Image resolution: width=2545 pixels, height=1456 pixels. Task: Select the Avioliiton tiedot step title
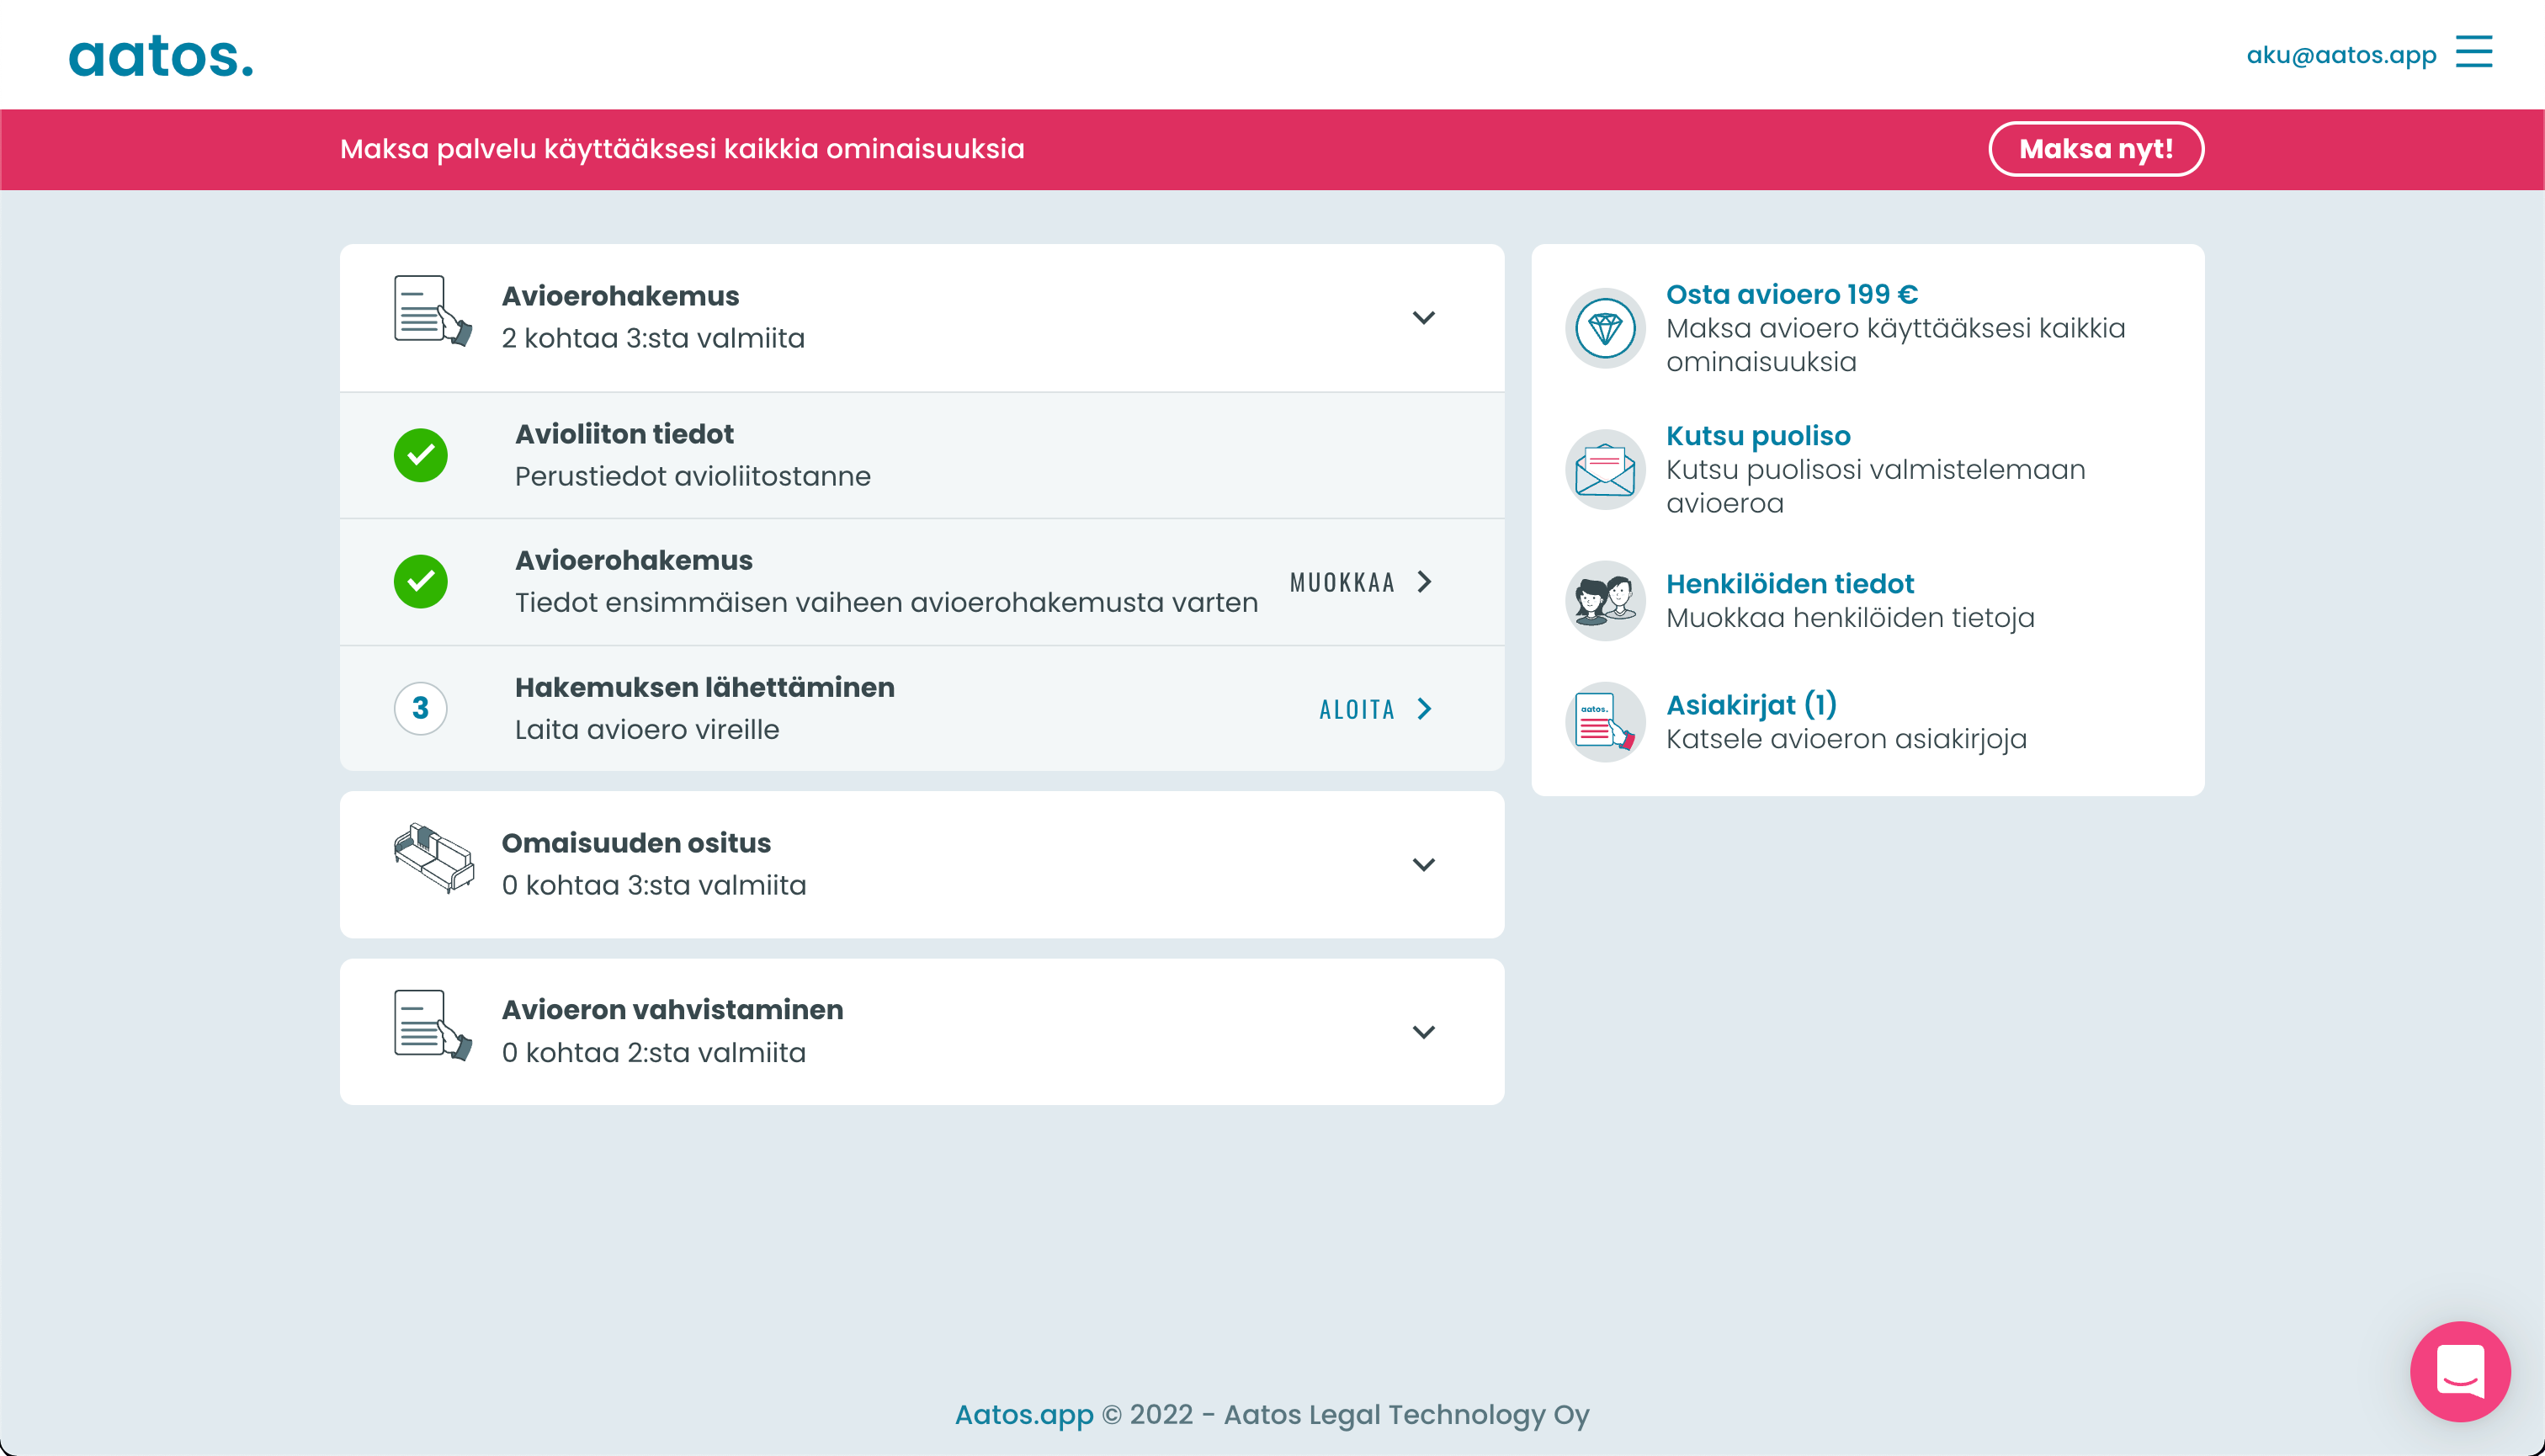pos(624,433)
